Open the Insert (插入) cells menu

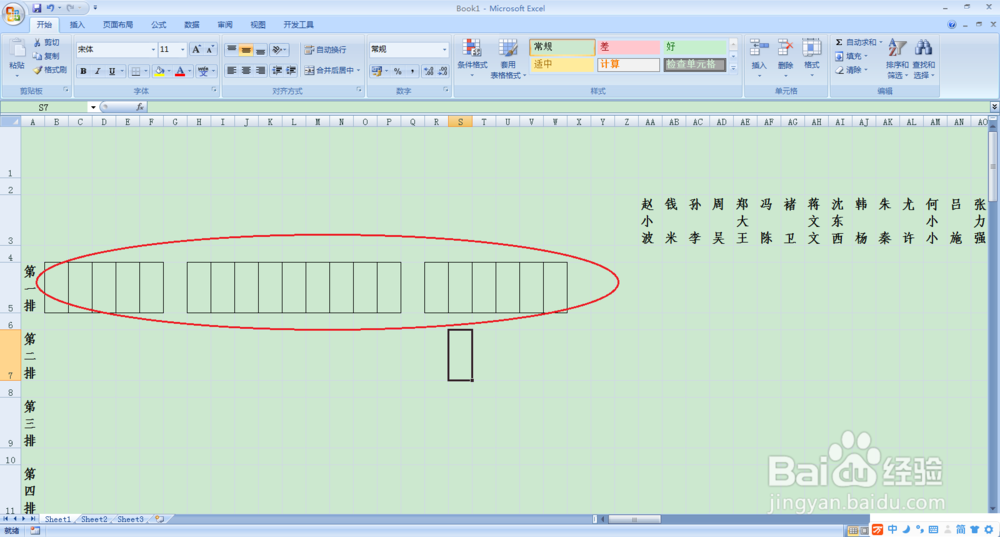pyautogui.click(x=759, y=57)
